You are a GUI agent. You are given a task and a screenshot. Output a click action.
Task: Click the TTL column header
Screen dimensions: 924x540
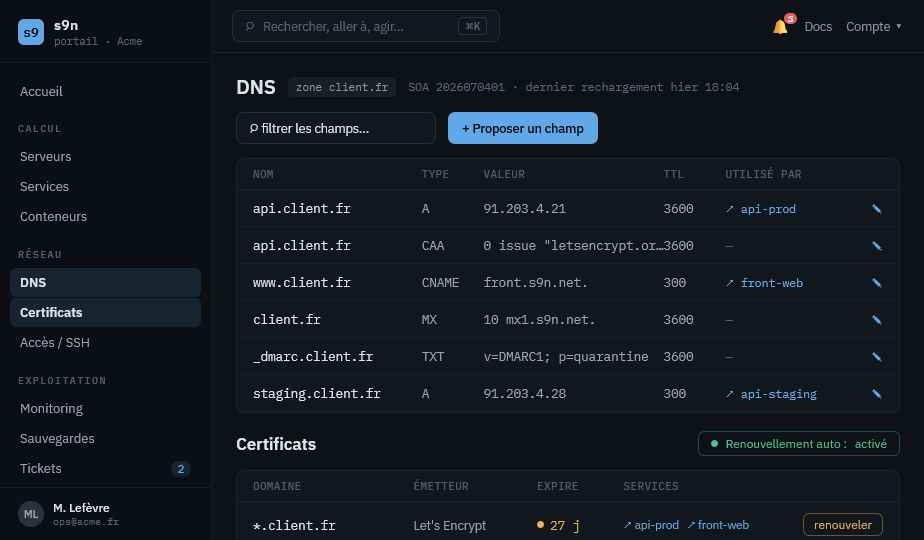point(673,174)
